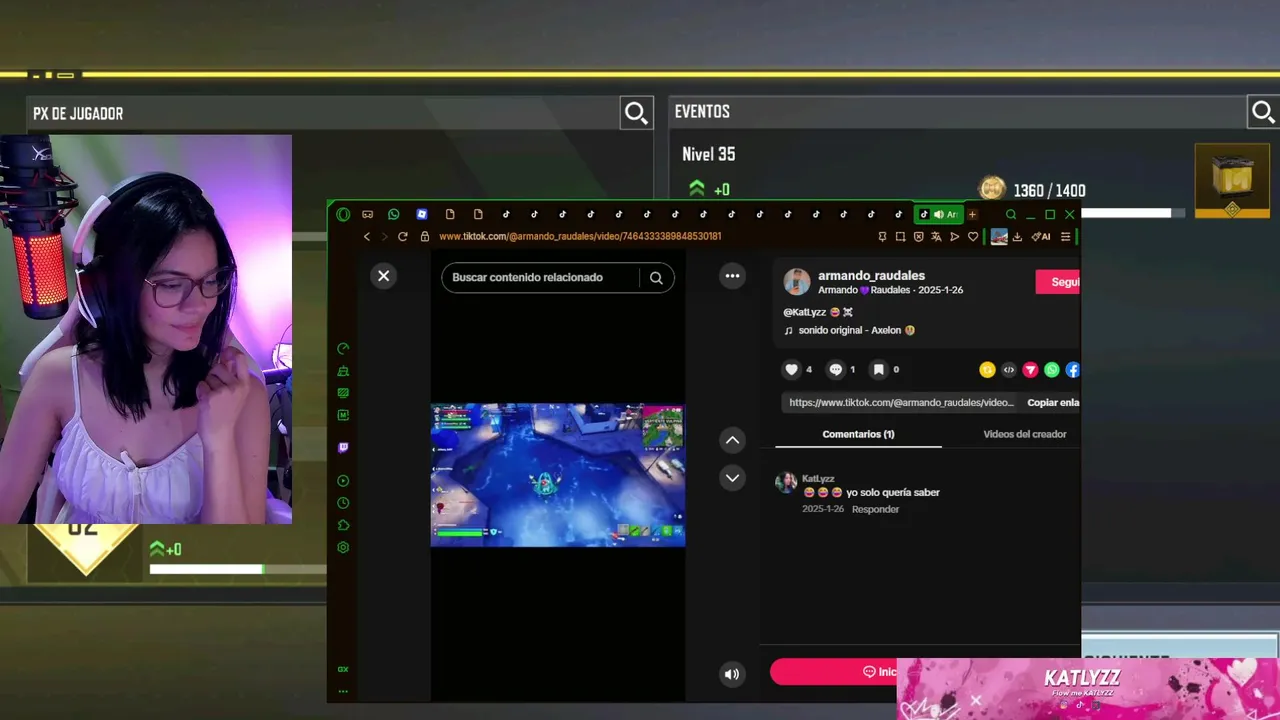Image resolution: width=1280 pixels, height=720 pixels.
Task: Click the tab search magnifier in browser
Action: pos(1011,214)
